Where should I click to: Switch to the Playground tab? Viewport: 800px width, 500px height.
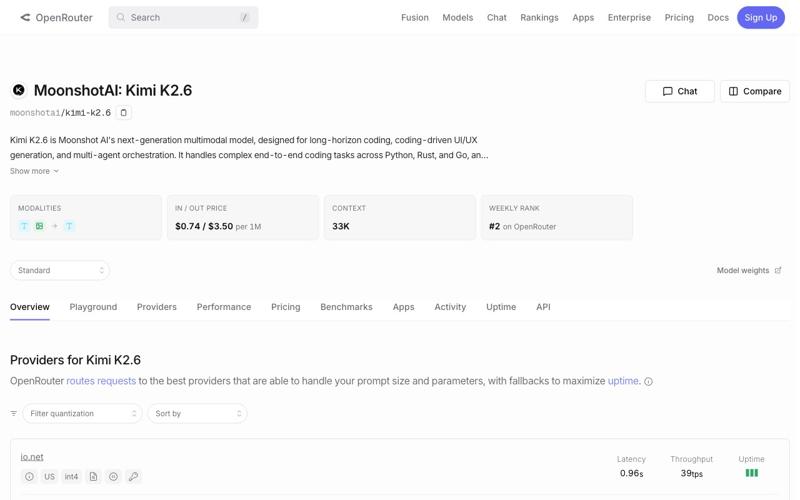coord(93,307)
